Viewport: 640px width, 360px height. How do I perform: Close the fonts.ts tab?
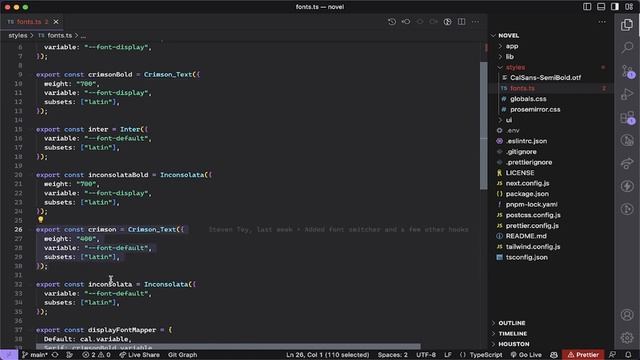point(56,22)
